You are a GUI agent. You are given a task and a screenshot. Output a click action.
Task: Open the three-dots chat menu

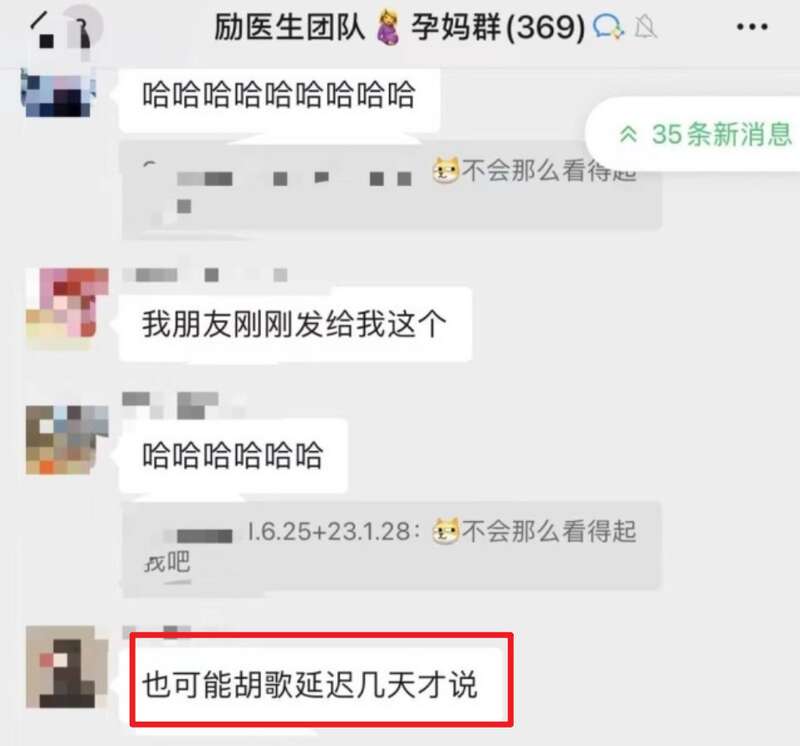tap(752, 27)
